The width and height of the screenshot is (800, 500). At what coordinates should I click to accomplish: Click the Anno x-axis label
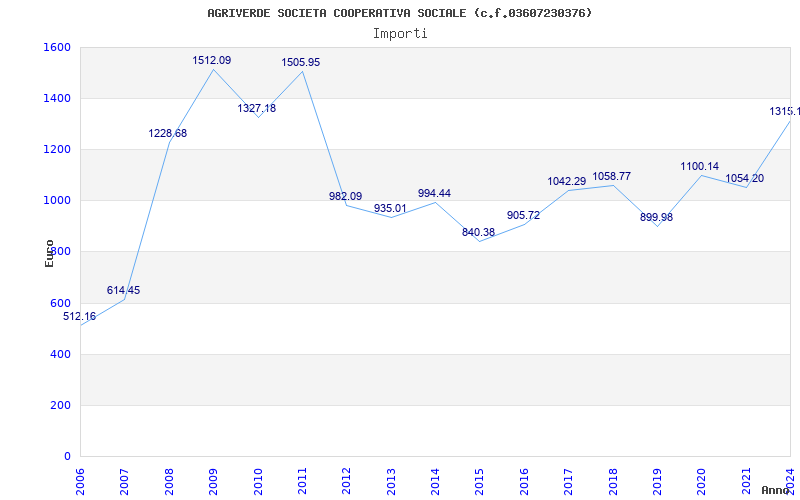point(776,490)
